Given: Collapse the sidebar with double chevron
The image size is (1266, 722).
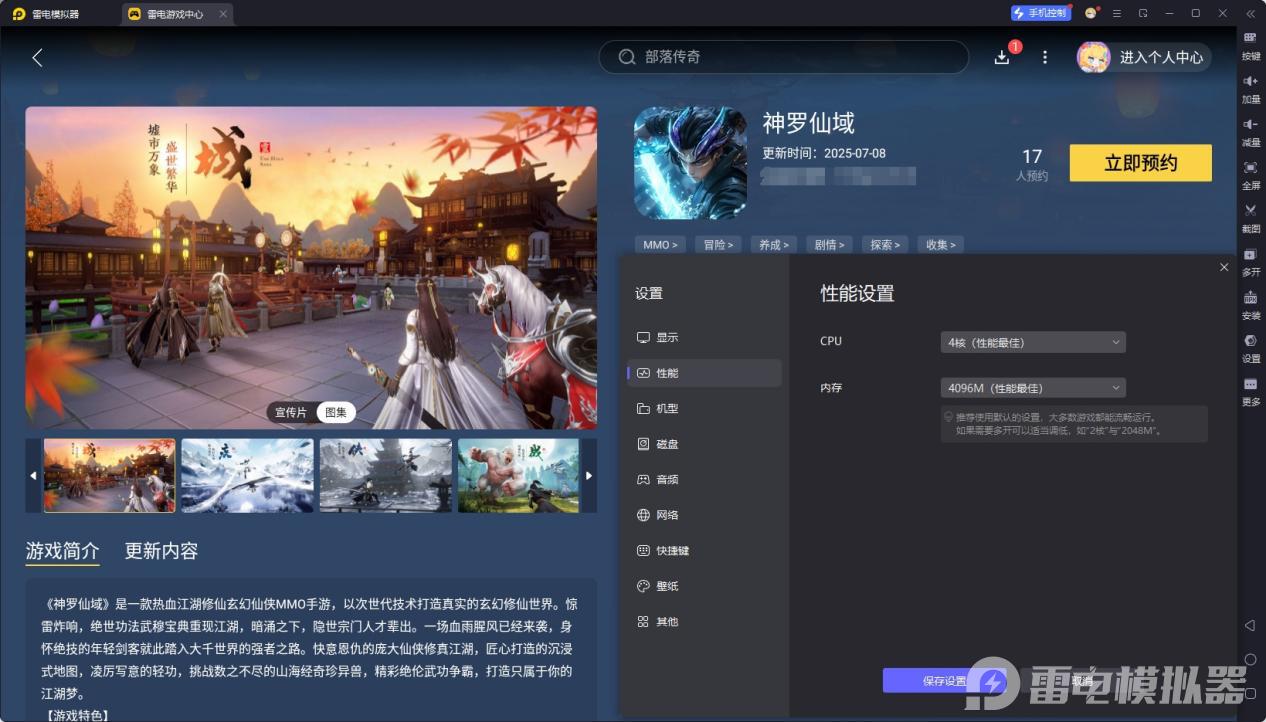Looking at the screenshot, I should (x=1251, y=13).
